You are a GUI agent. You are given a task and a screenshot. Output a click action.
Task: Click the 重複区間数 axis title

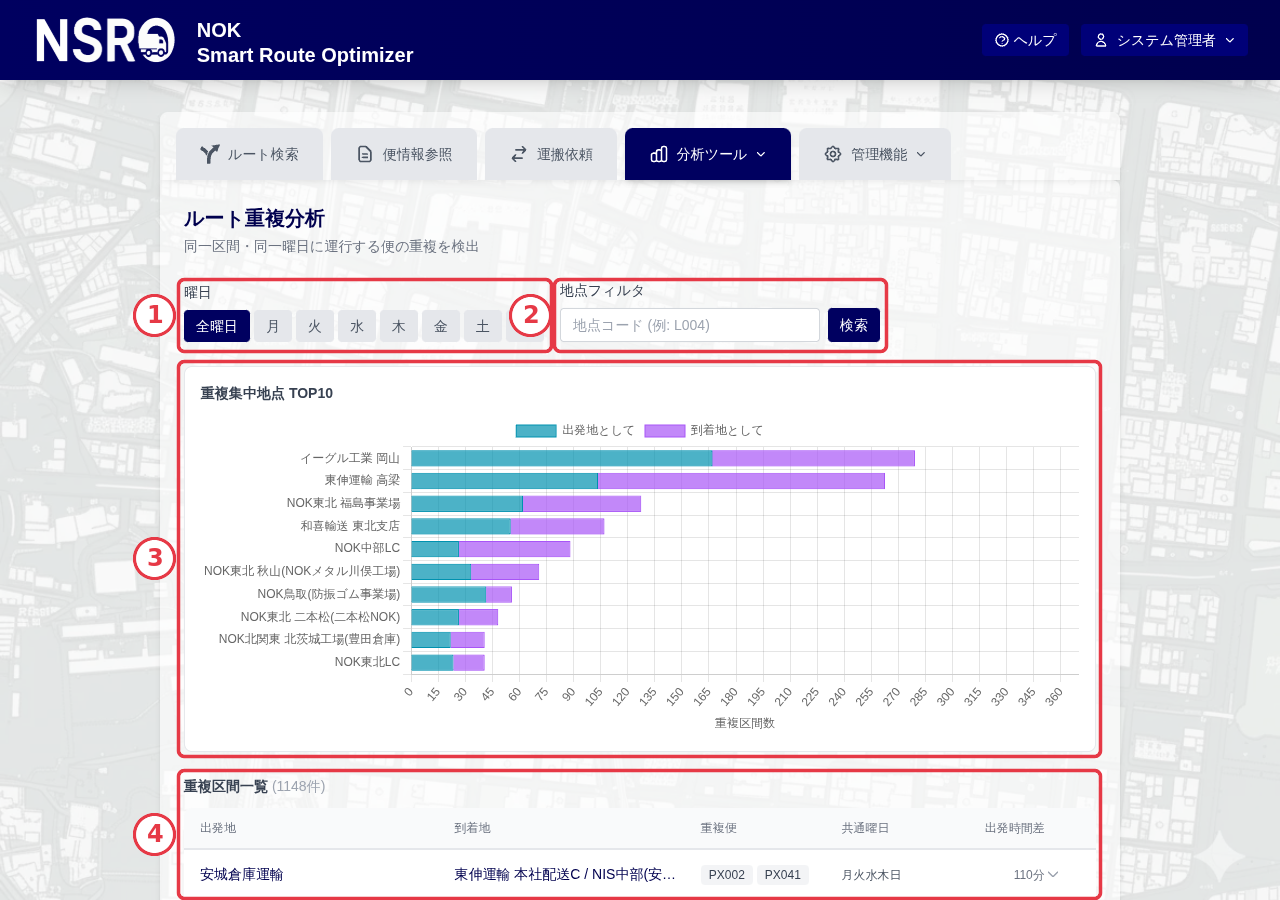tap(745, 723)
